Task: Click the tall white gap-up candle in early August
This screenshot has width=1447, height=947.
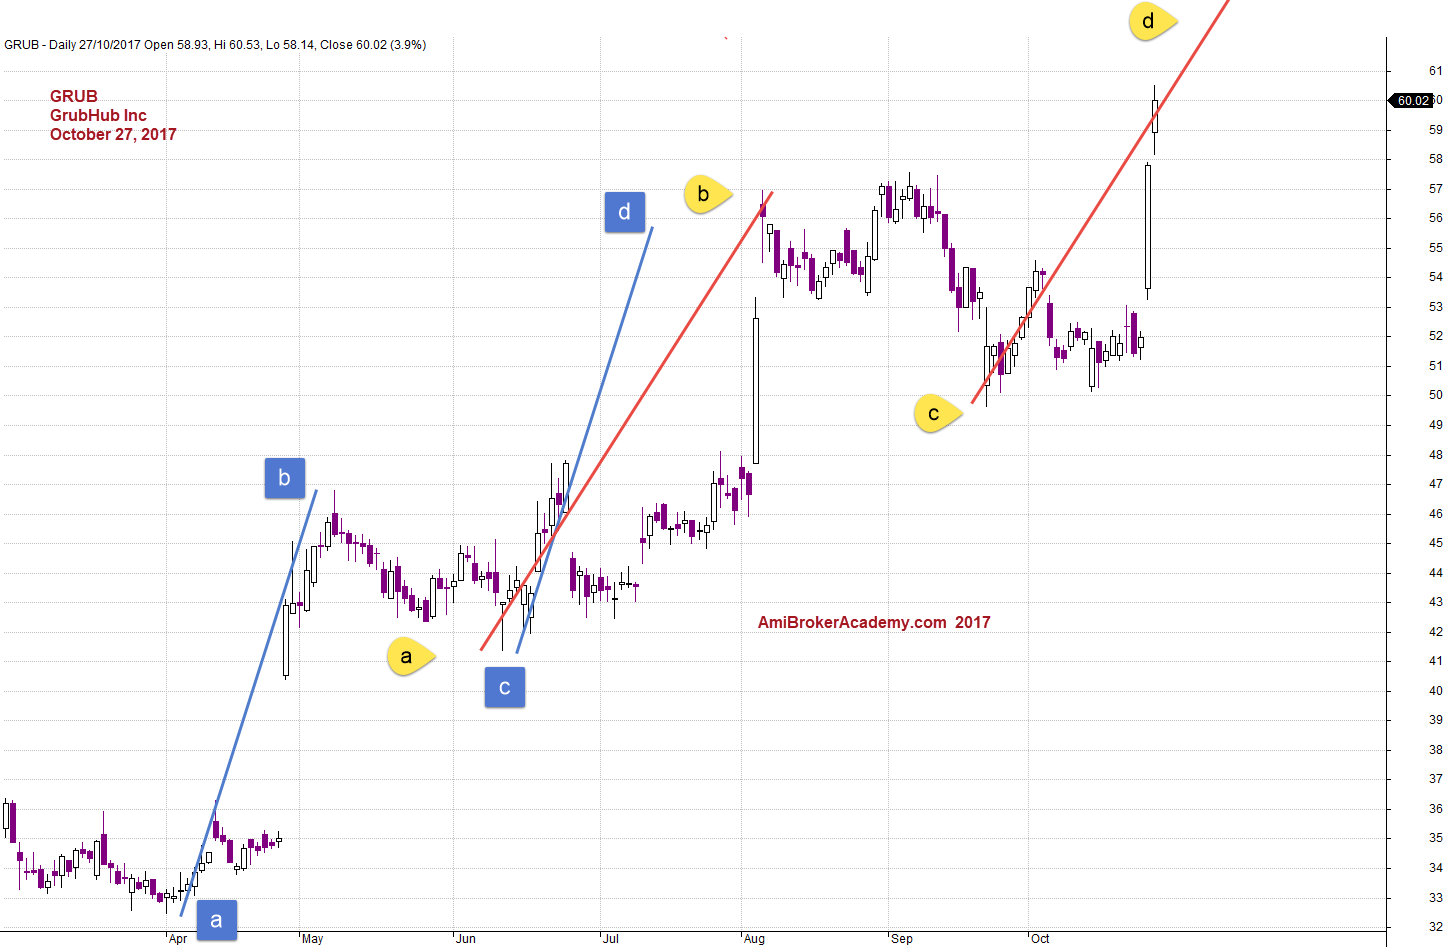Action: coord(756,390)
